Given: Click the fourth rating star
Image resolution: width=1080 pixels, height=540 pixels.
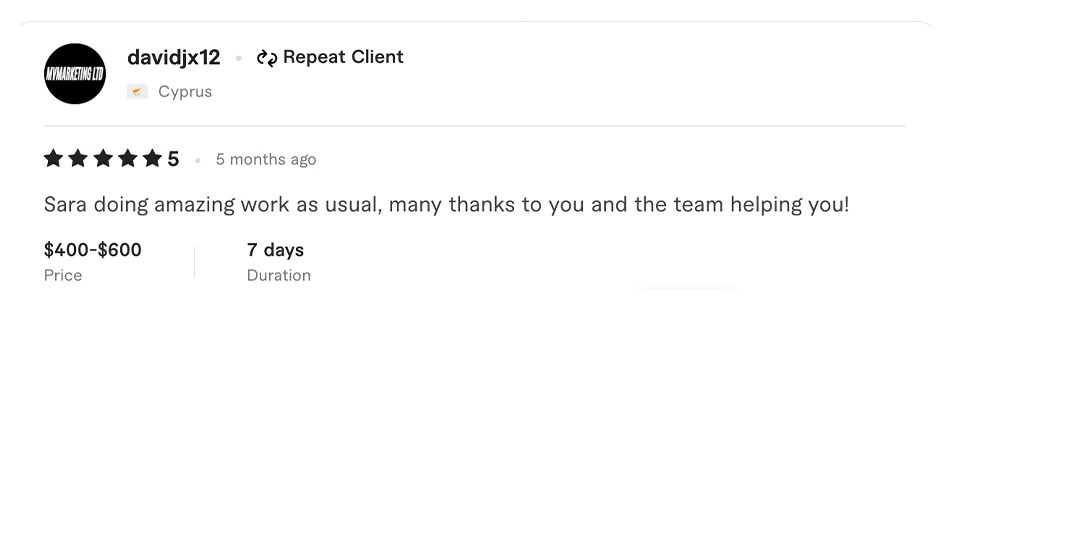Looking at the screenshot, I should click(127, 158).
